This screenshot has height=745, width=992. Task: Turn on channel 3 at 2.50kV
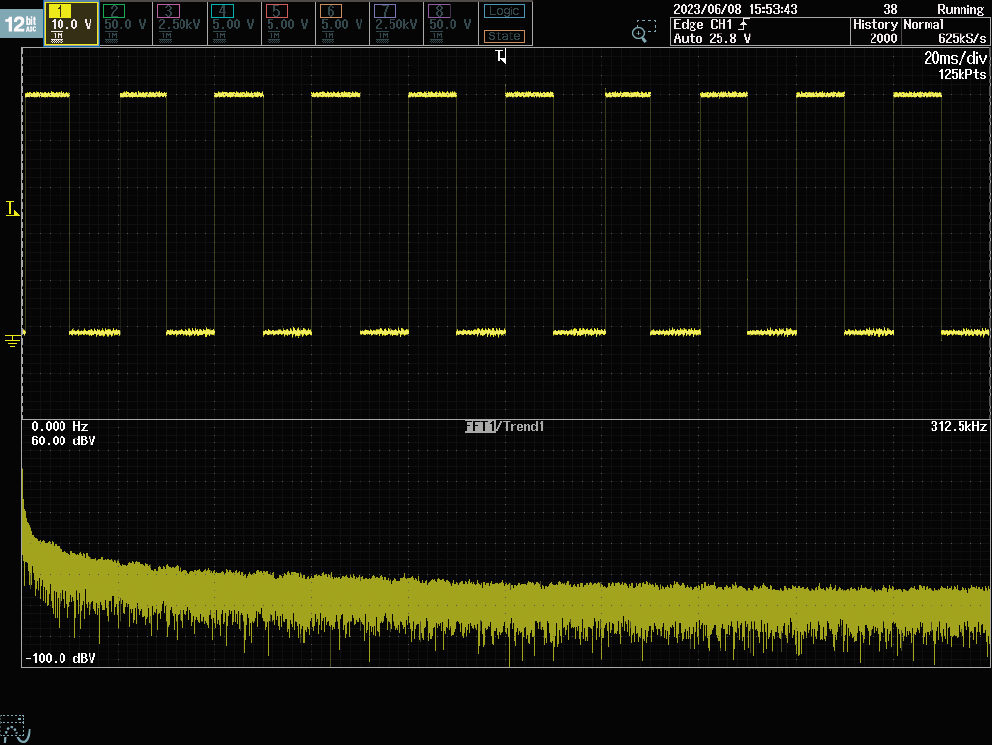180,23
